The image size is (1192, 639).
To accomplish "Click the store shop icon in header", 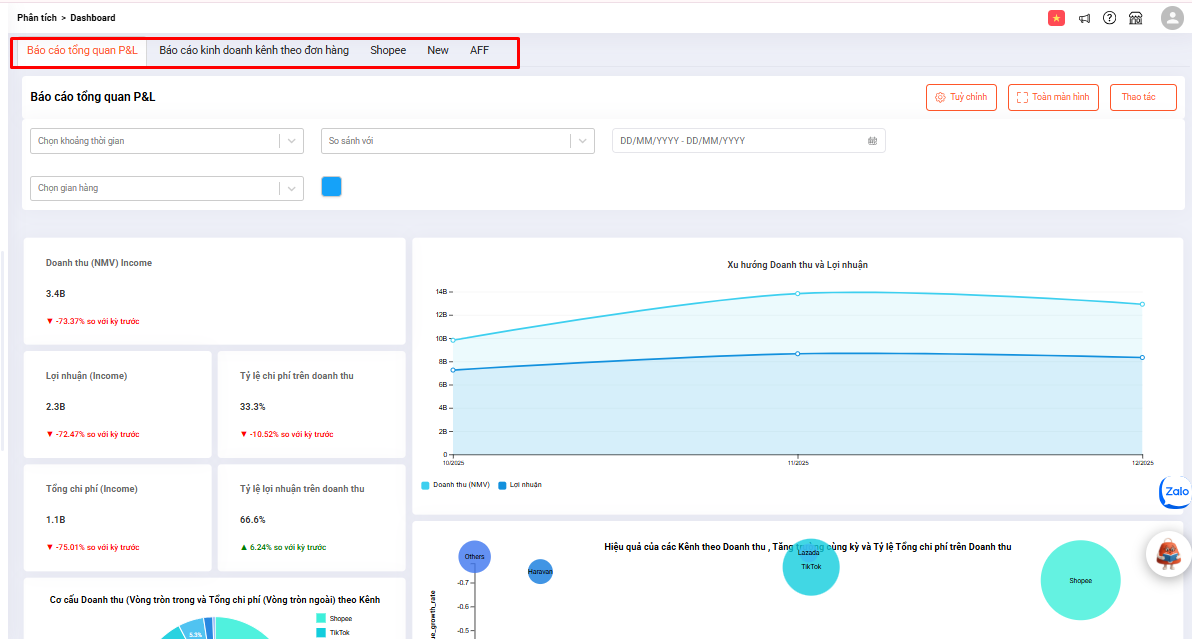I will [1135, 18].
